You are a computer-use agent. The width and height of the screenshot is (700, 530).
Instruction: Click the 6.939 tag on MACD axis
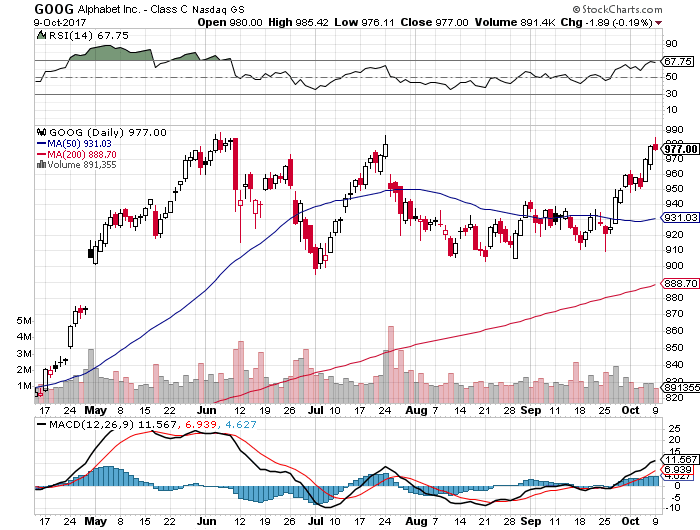[x=678, y=469]
